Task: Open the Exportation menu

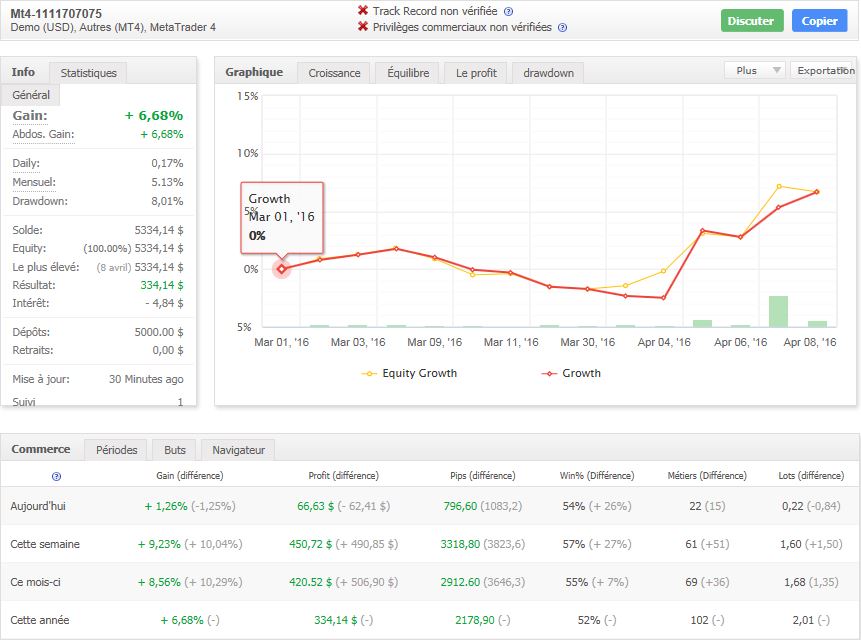Action: (825, 71)
